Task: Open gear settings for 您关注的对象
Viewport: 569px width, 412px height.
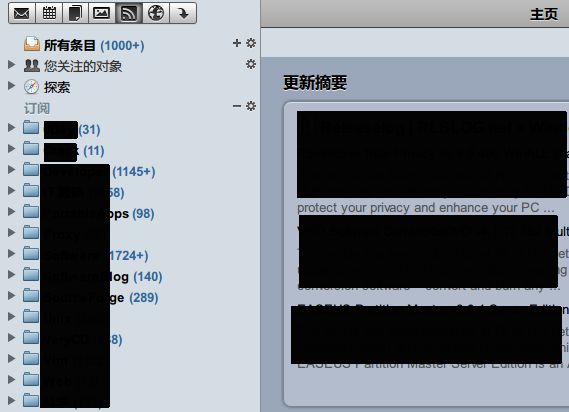Action: (x=251, y=64)
